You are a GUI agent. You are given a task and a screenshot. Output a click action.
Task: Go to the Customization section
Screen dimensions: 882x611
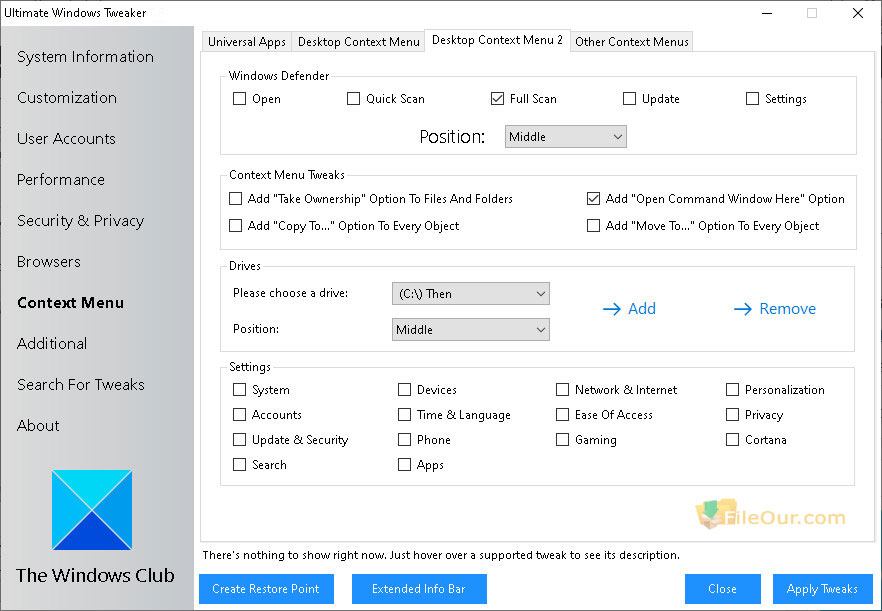67,98
